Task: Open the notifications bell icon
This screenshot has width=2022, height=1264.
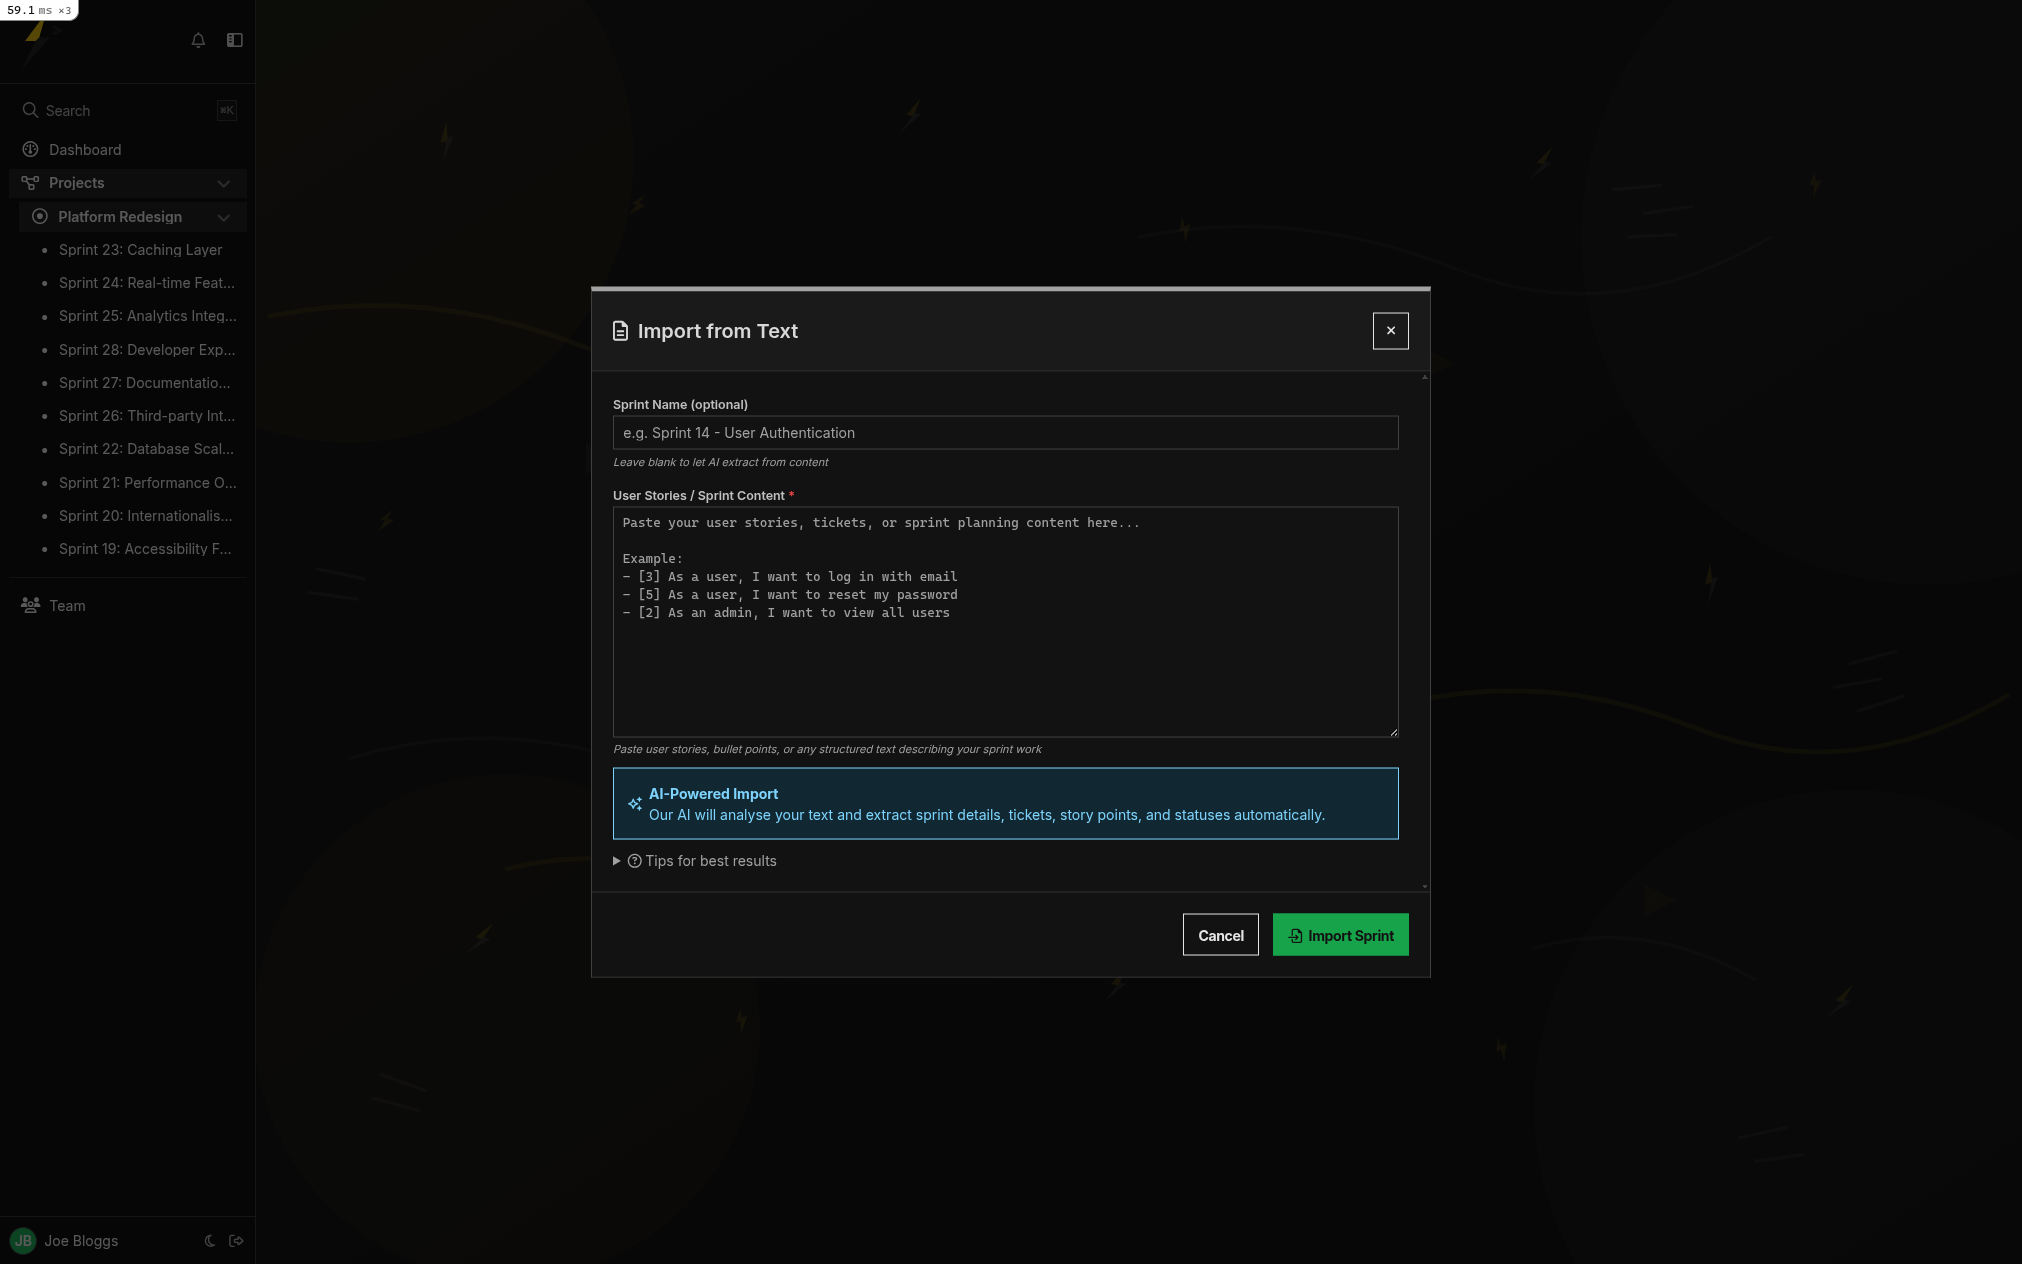Action: [198, 40]
